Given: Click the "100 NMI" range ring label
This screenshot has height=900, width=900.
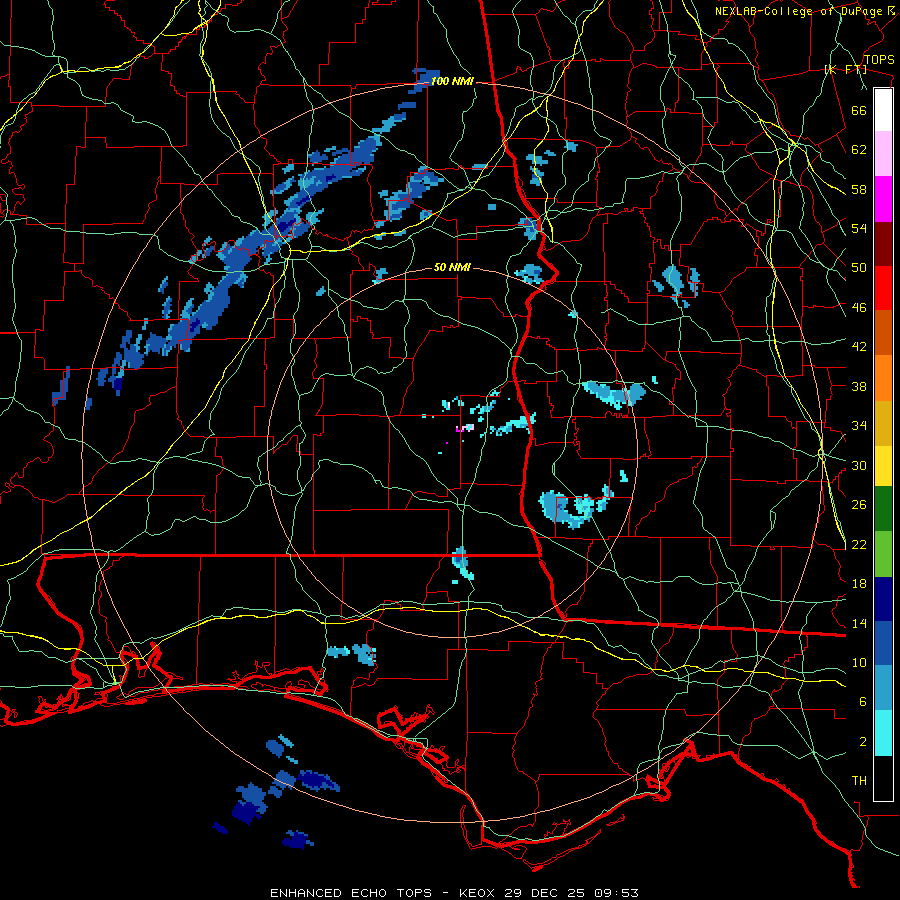Looking at the screenshot, I should [x=452, y=82].
